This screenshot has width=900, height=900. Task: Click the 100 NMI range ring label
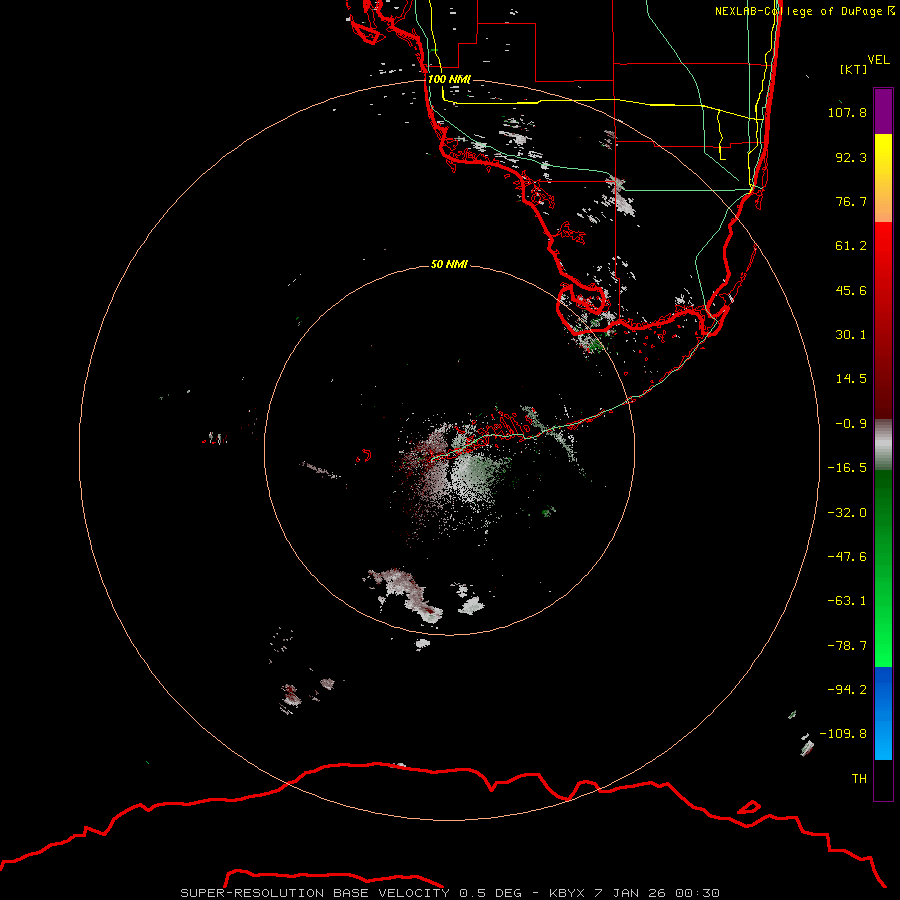pyautogui.click(x=449, y=79)
